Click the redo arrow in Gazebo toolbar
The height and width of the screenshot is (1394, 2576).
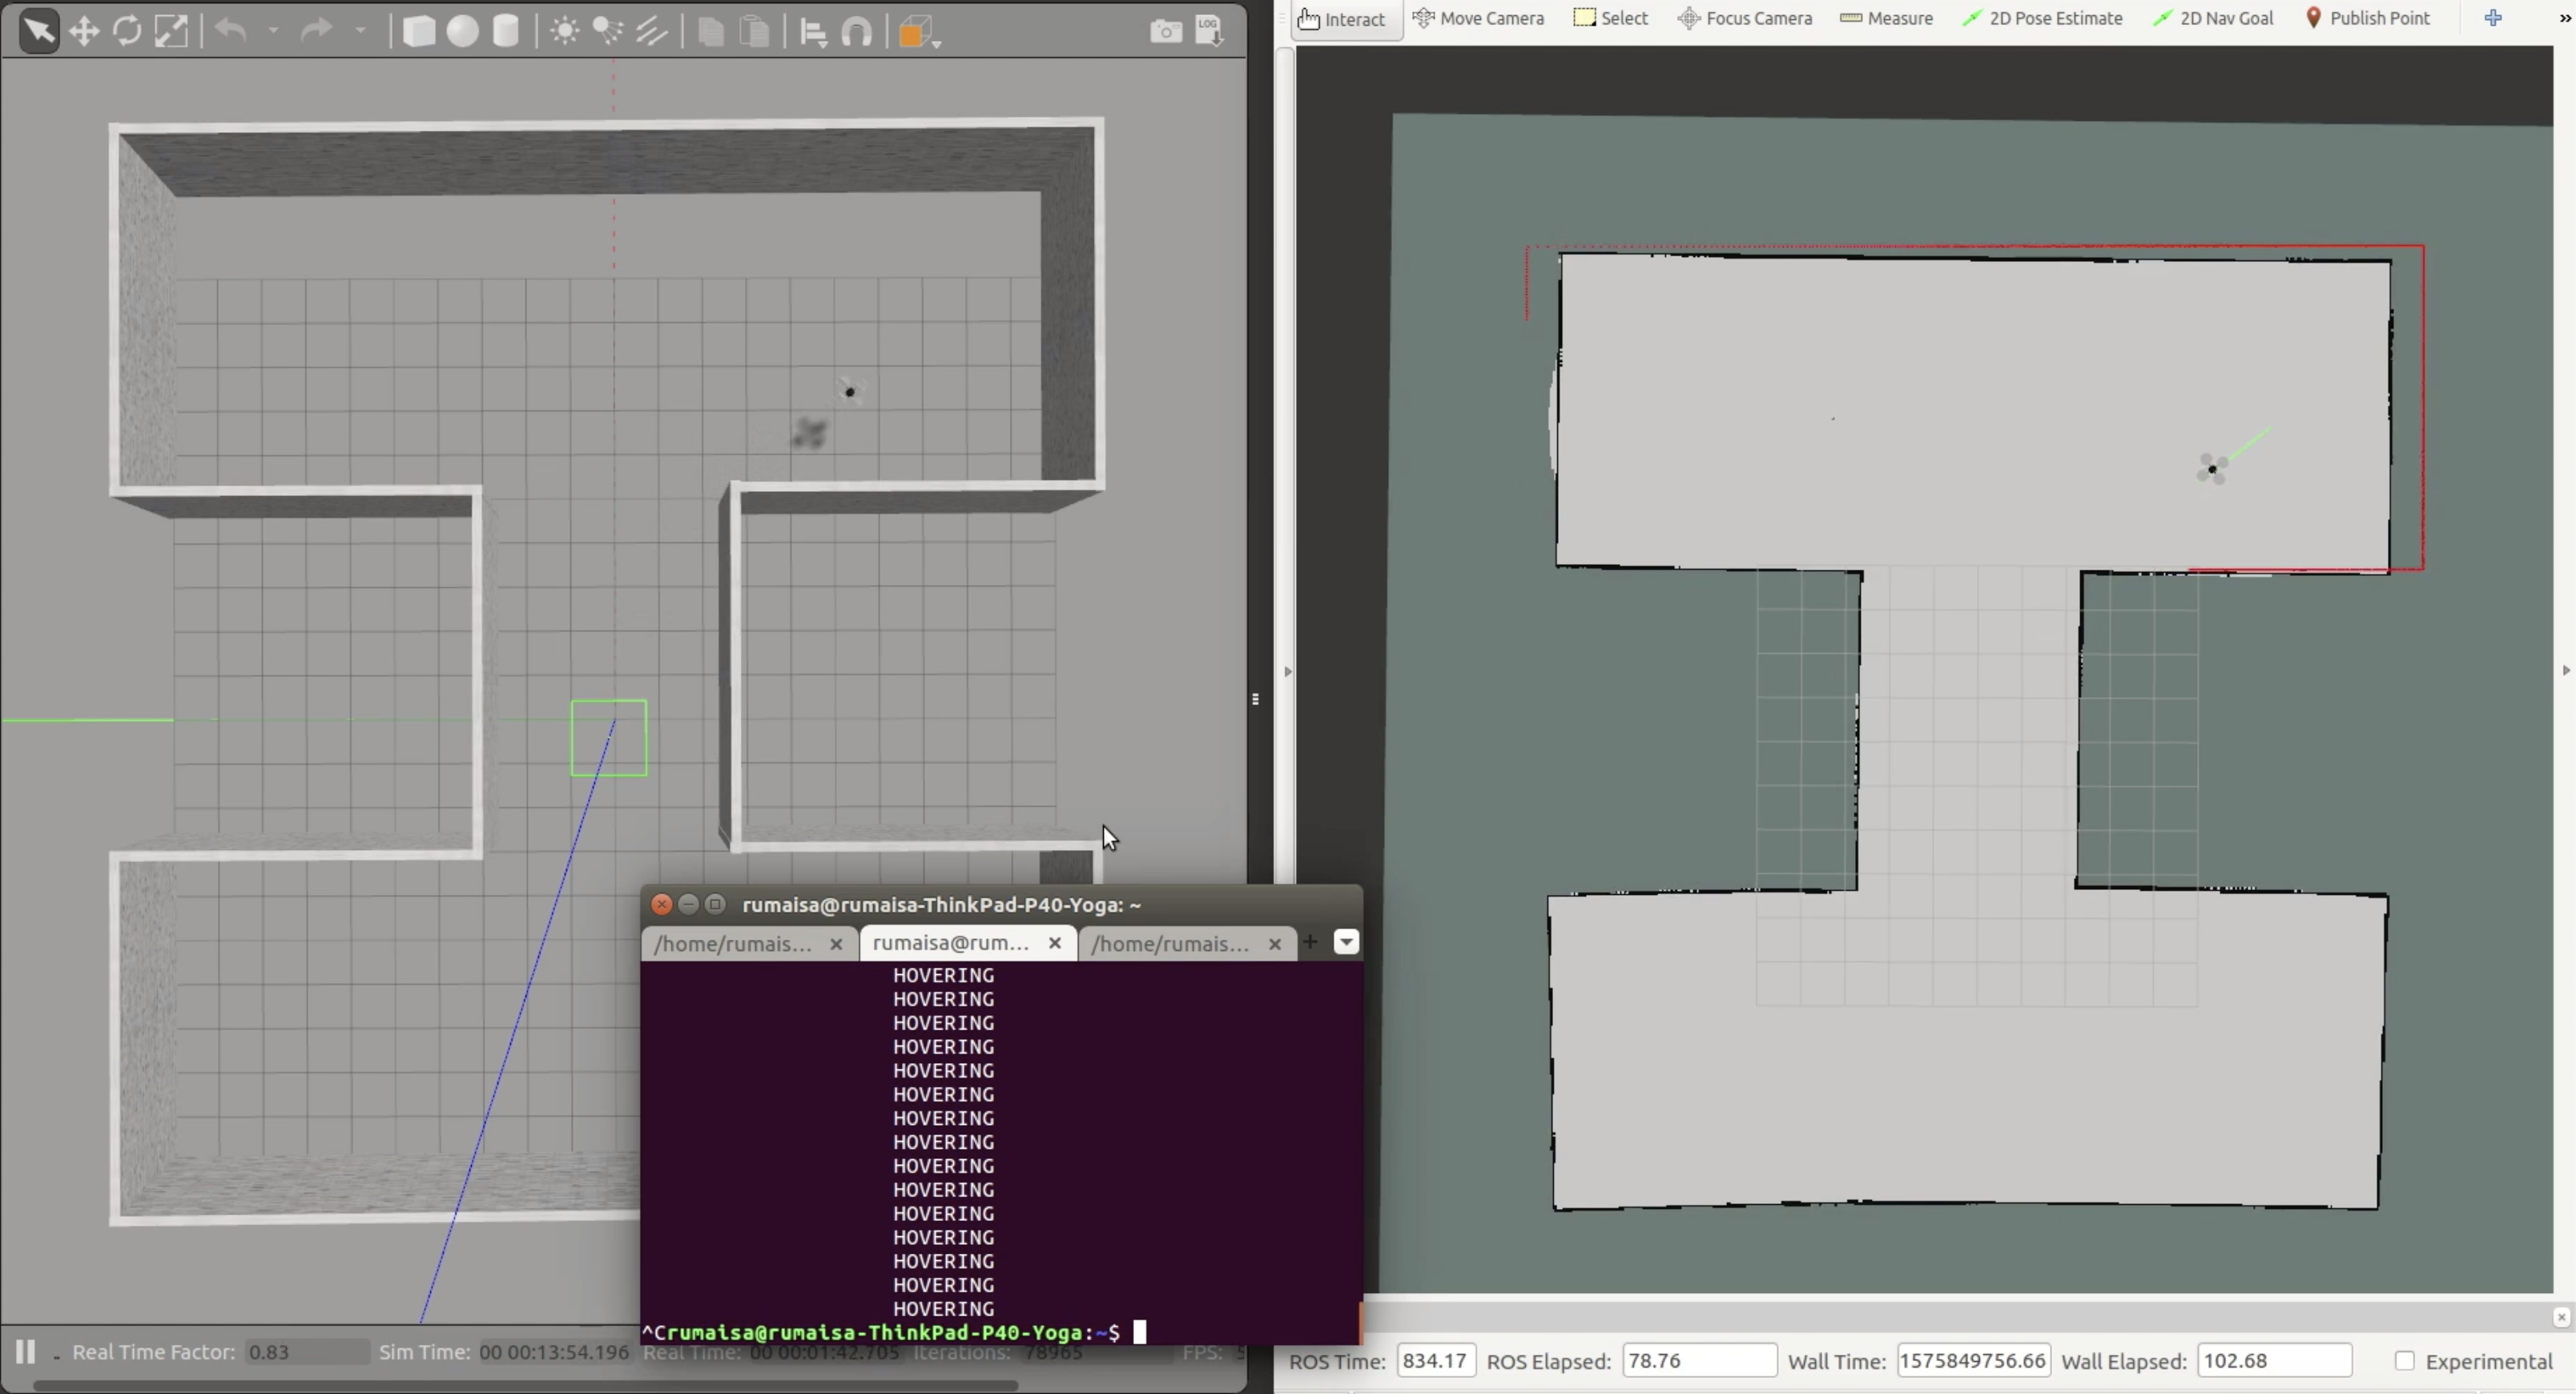click(x=317, y=32)
